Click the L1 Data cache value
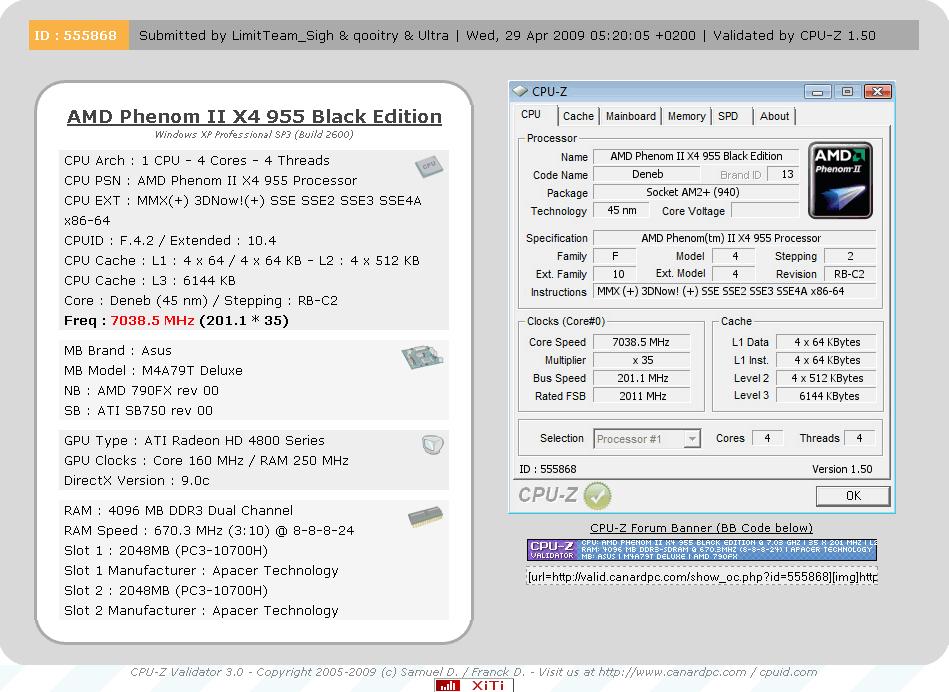 (826, 342)
